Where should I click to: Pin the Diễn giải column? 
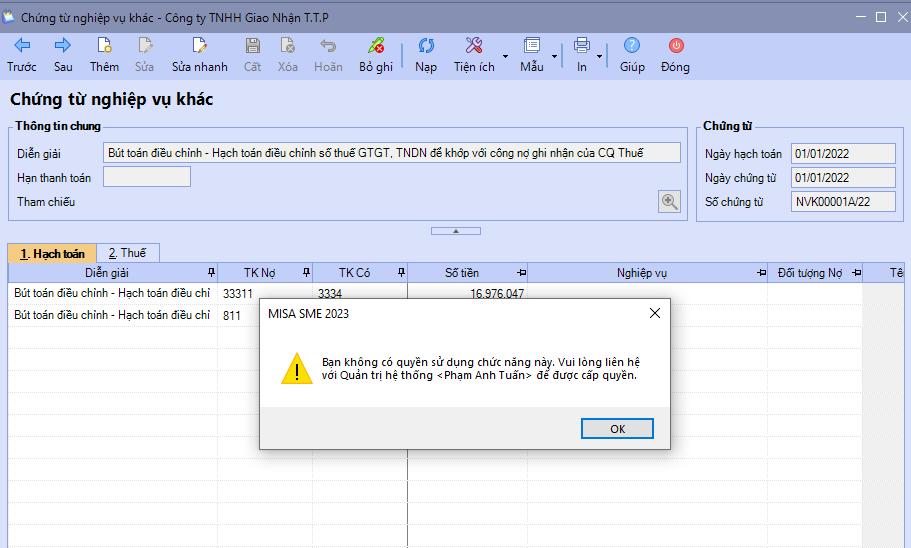click(211, 273)
